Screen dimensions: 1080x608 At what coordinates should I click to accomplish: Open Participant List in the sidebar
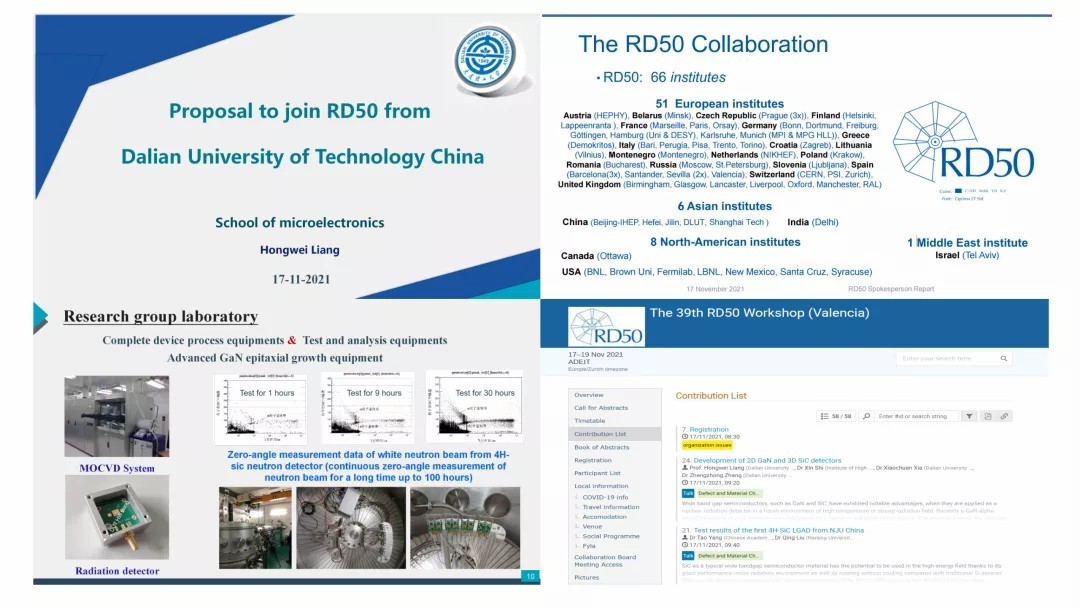[x=597, y=473]
